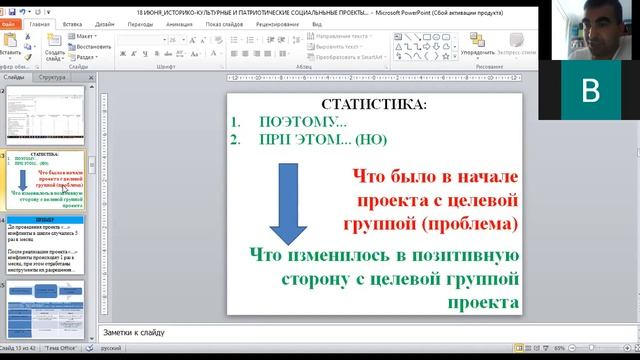Open Преобразовать в SmartArt dropdown
Screen dimensions: 640x360
click(347, 57)
